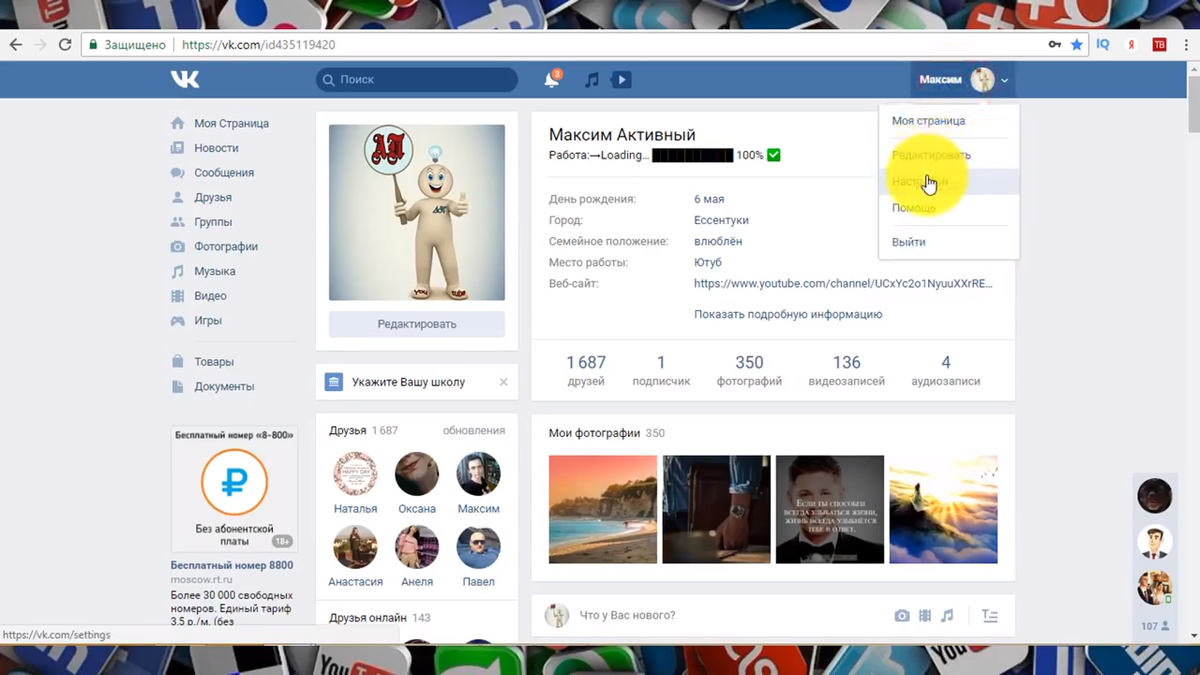This screenshot has height=675, width=1200.
Task: Click the Что у Вас нового post field
Action: click(x=628, y=616)
